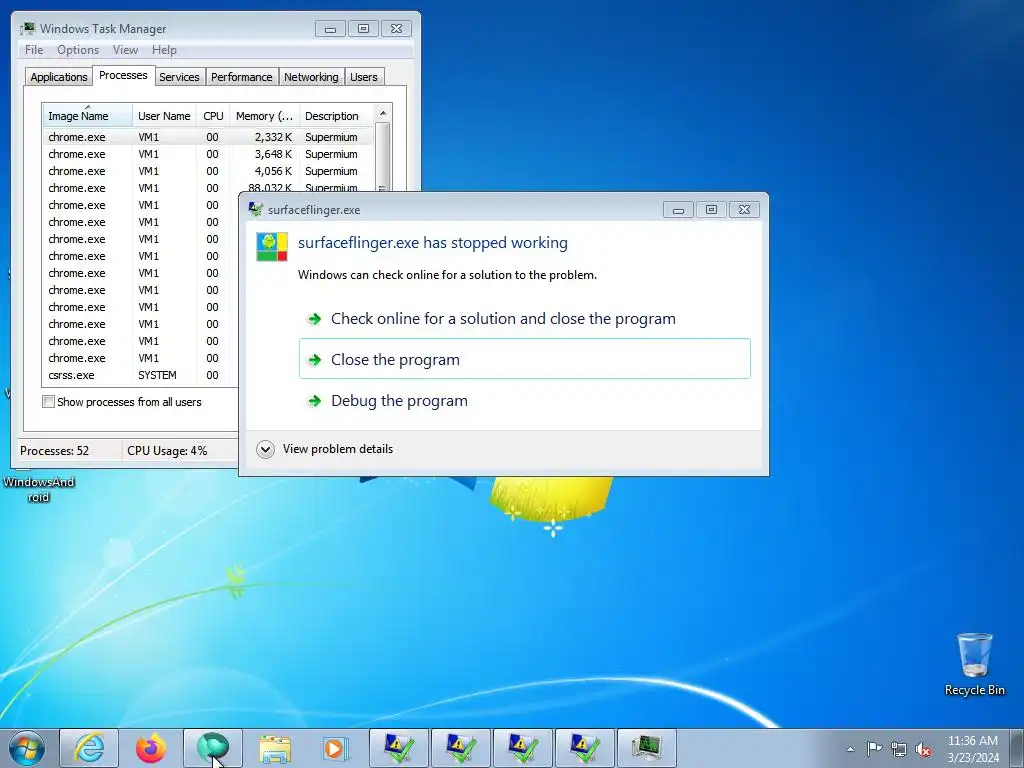Image resolution: width=1024 pixels, height=768 pixels.
Task: Select the WindowsAndroid desktop shortcut
Action: (x=39, y=488)
